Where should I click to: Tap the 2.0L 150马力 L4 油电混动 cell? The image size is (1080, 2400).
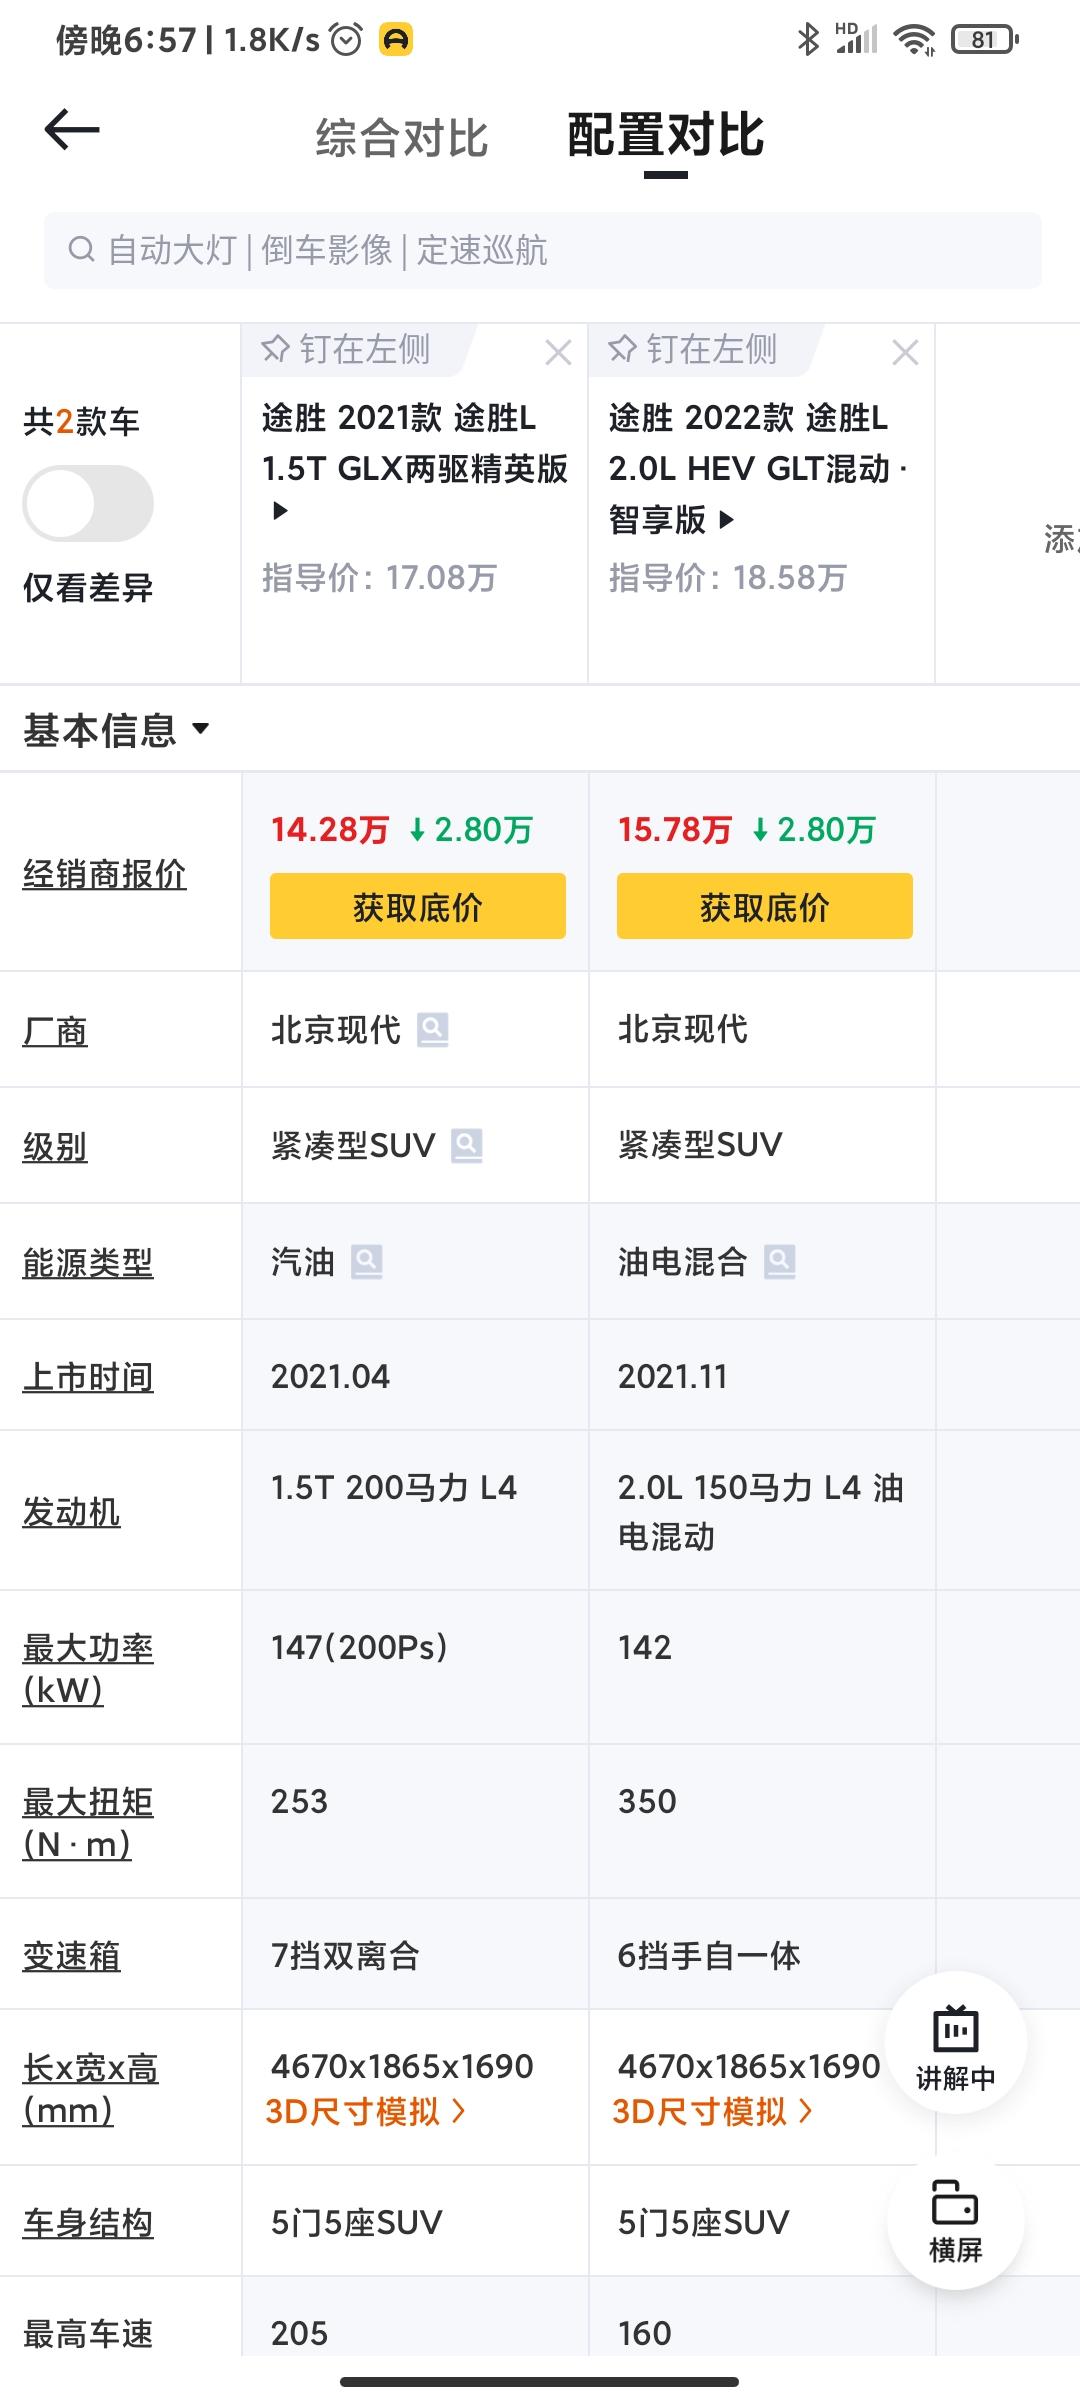click(x=761, y=1511)
